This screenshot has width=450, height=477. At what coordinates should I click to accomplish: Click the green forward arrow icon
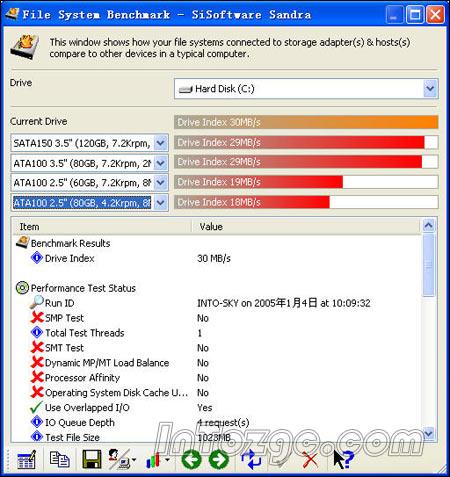tap(219, 459)
